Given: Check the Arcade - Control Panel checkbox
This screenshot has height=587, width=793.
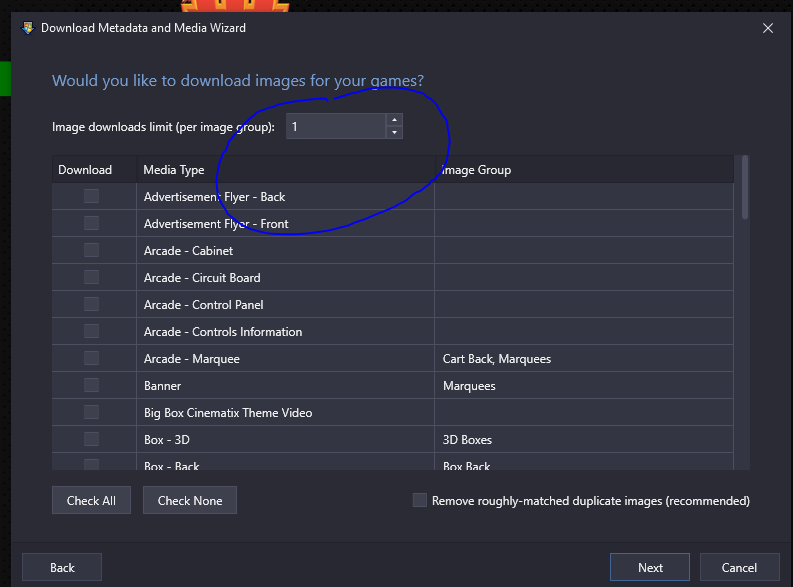Looking at the screenshot, I should [x=92, y=304].
